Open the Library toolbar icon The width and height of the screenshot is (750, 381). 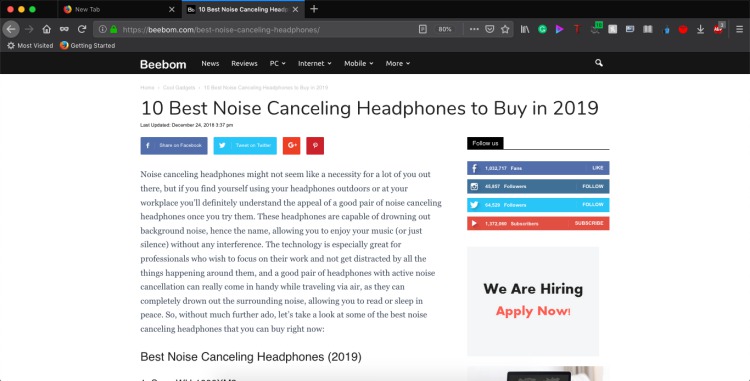click(525, 29)
